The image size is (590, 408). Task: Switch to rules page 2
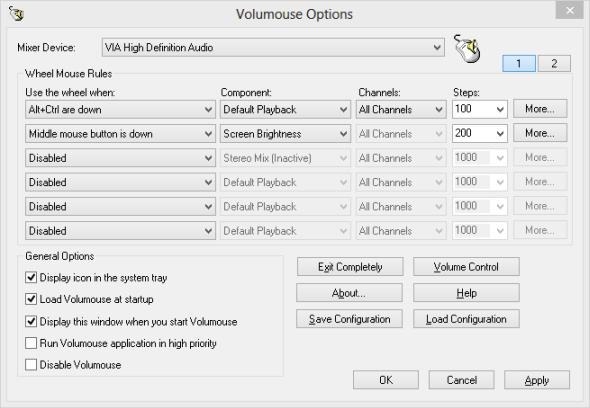(554, 63)
